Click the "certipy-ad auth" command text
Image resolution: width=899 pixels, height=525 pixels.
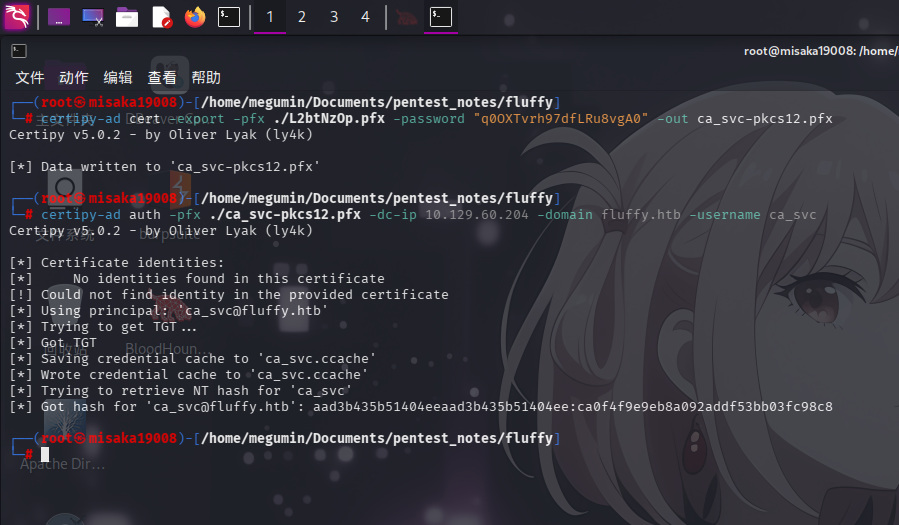[101, 215]
